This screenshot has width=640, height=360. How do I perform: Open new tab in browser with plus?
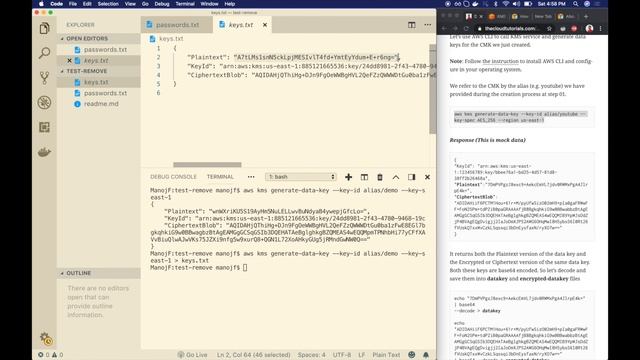586,16
